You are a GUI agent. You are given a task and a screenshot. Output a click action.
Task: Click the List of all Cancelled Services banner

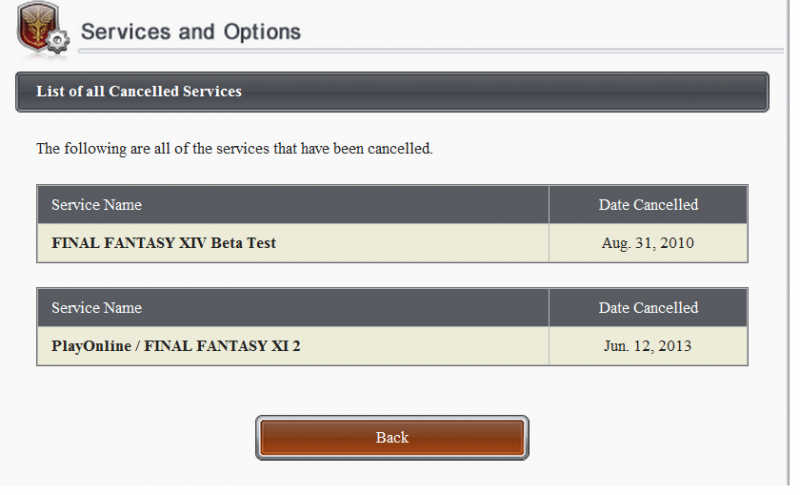(x=392, y=92)
